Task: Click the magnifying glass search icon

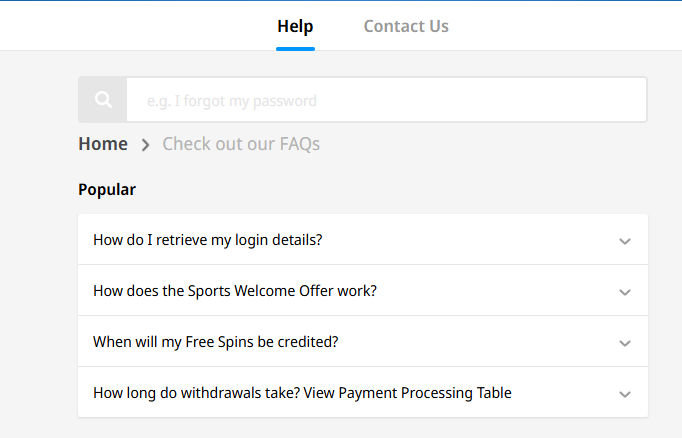Action: pos(102,100)
